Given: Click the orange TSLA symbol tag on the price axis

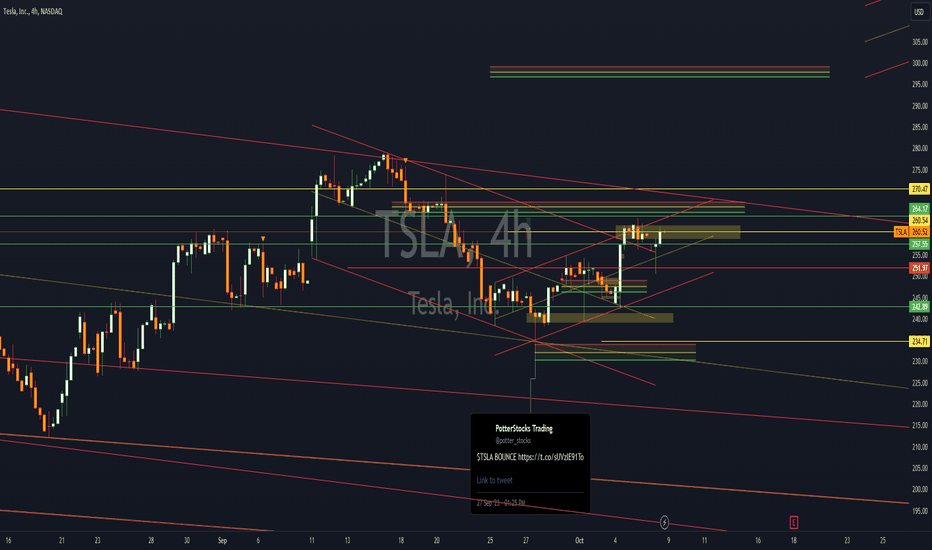Looking at the screenshot, I should tap(902, 232).
